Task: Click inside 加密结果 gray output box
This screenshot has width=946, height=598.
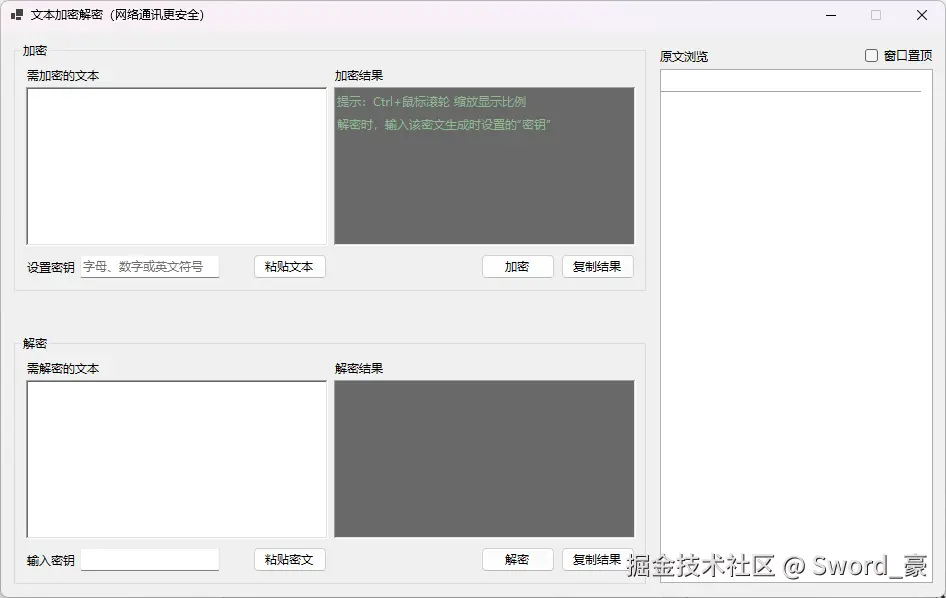Action: click(x=484, y=166)
